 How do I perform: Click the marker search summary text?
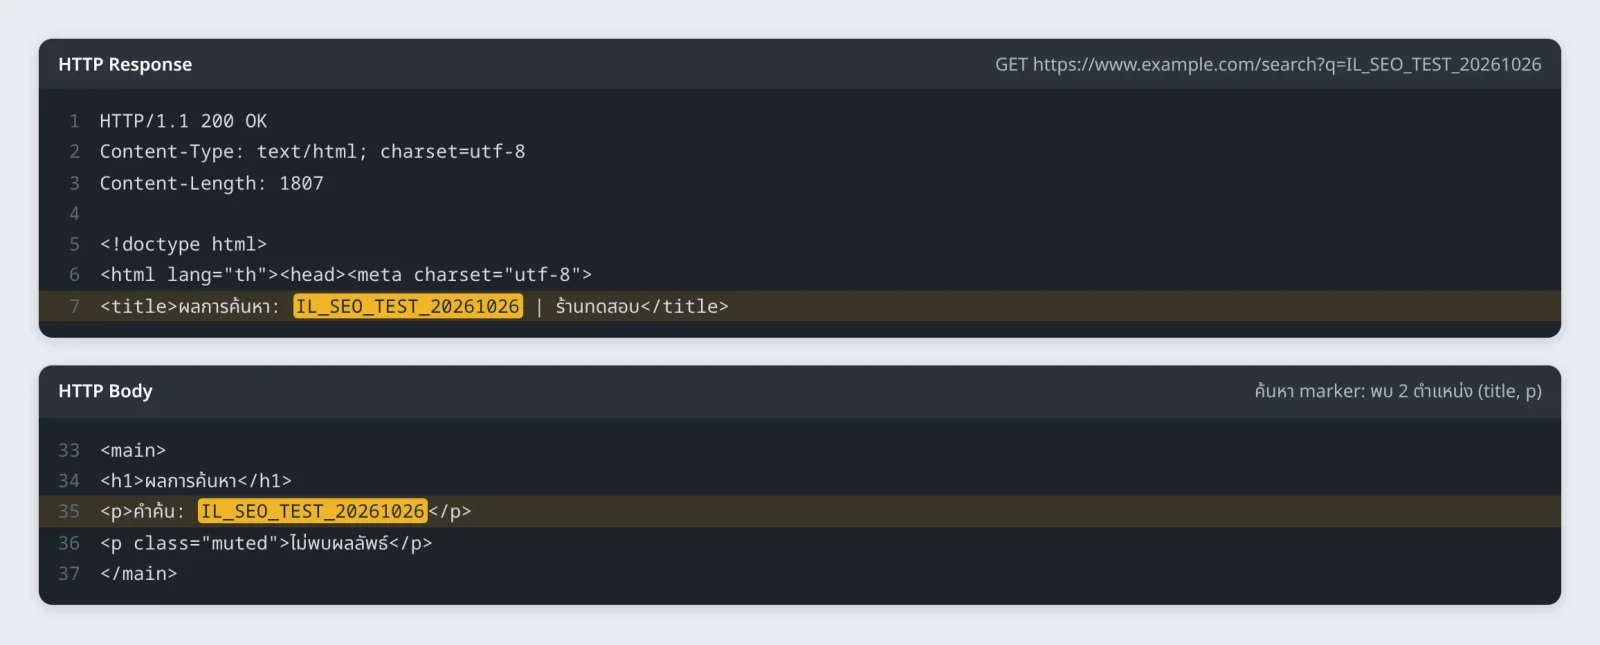[1398, 391]
